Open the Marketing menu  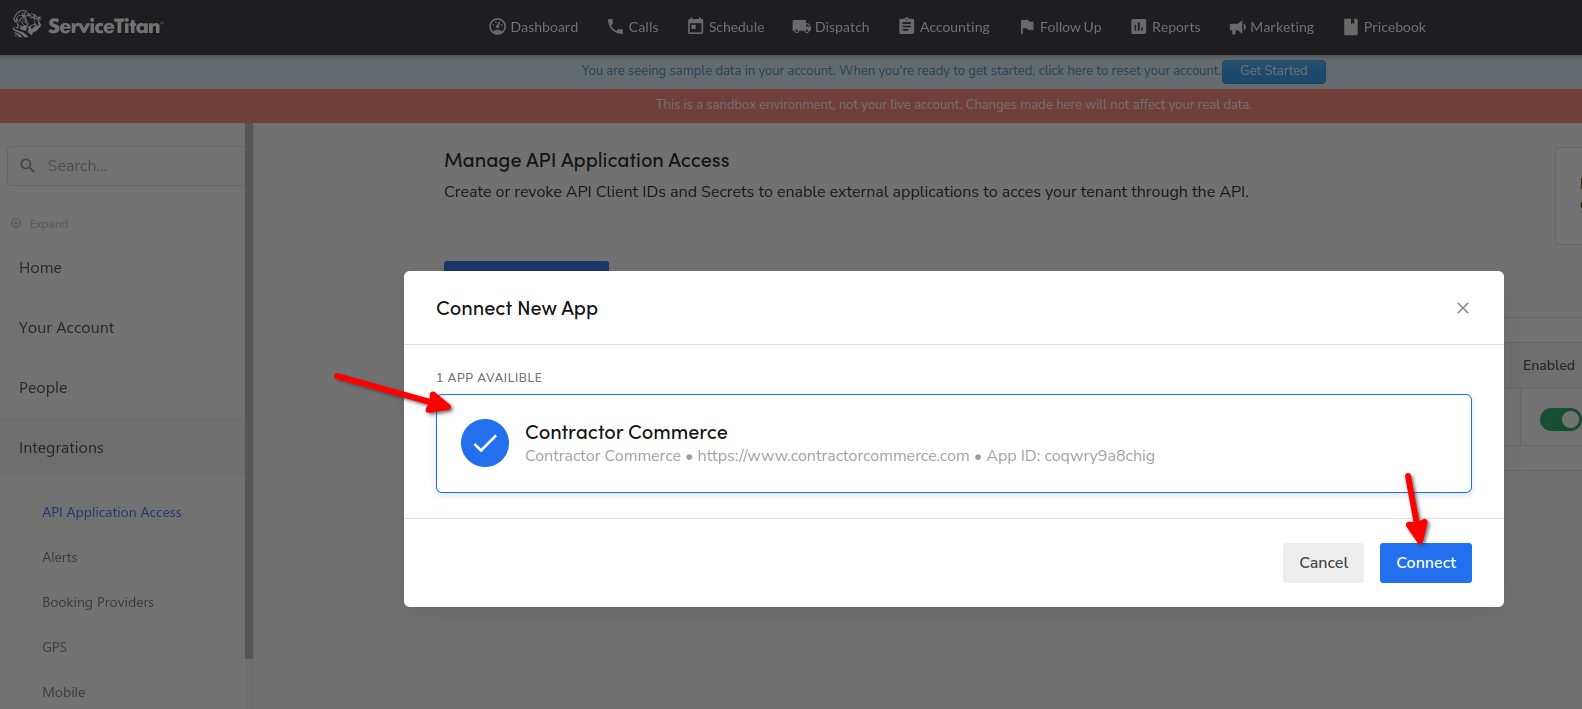[1271, 27]
